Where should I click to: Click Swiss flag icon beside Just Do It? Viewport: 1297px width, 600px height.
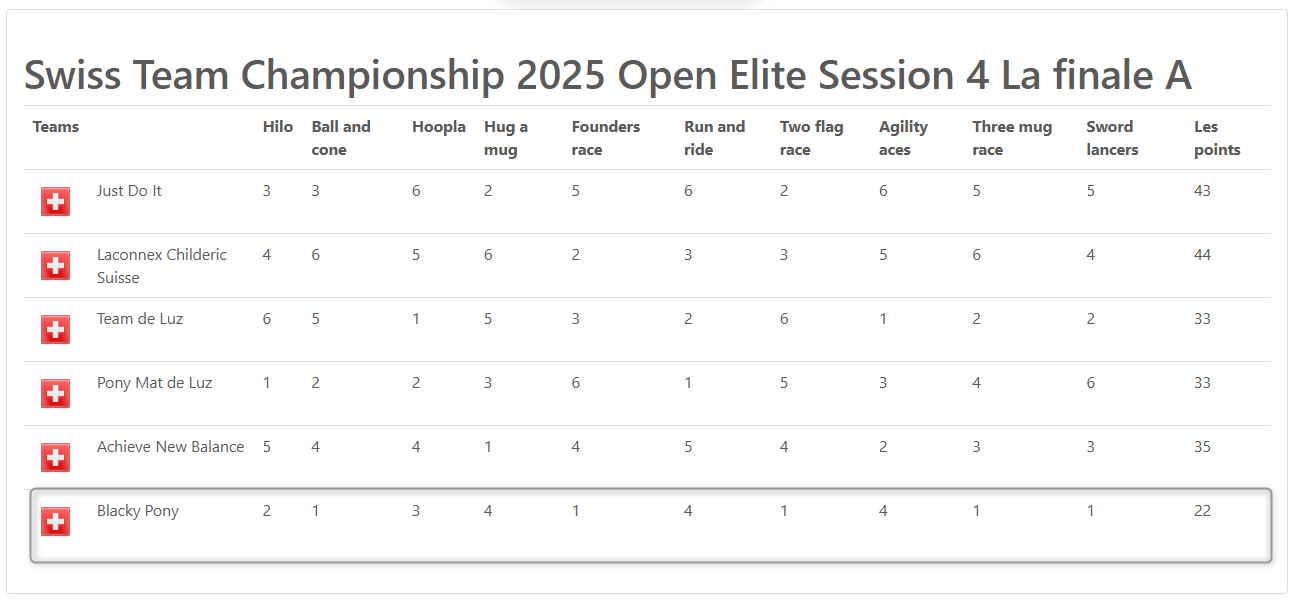click(x=56, y=201)
